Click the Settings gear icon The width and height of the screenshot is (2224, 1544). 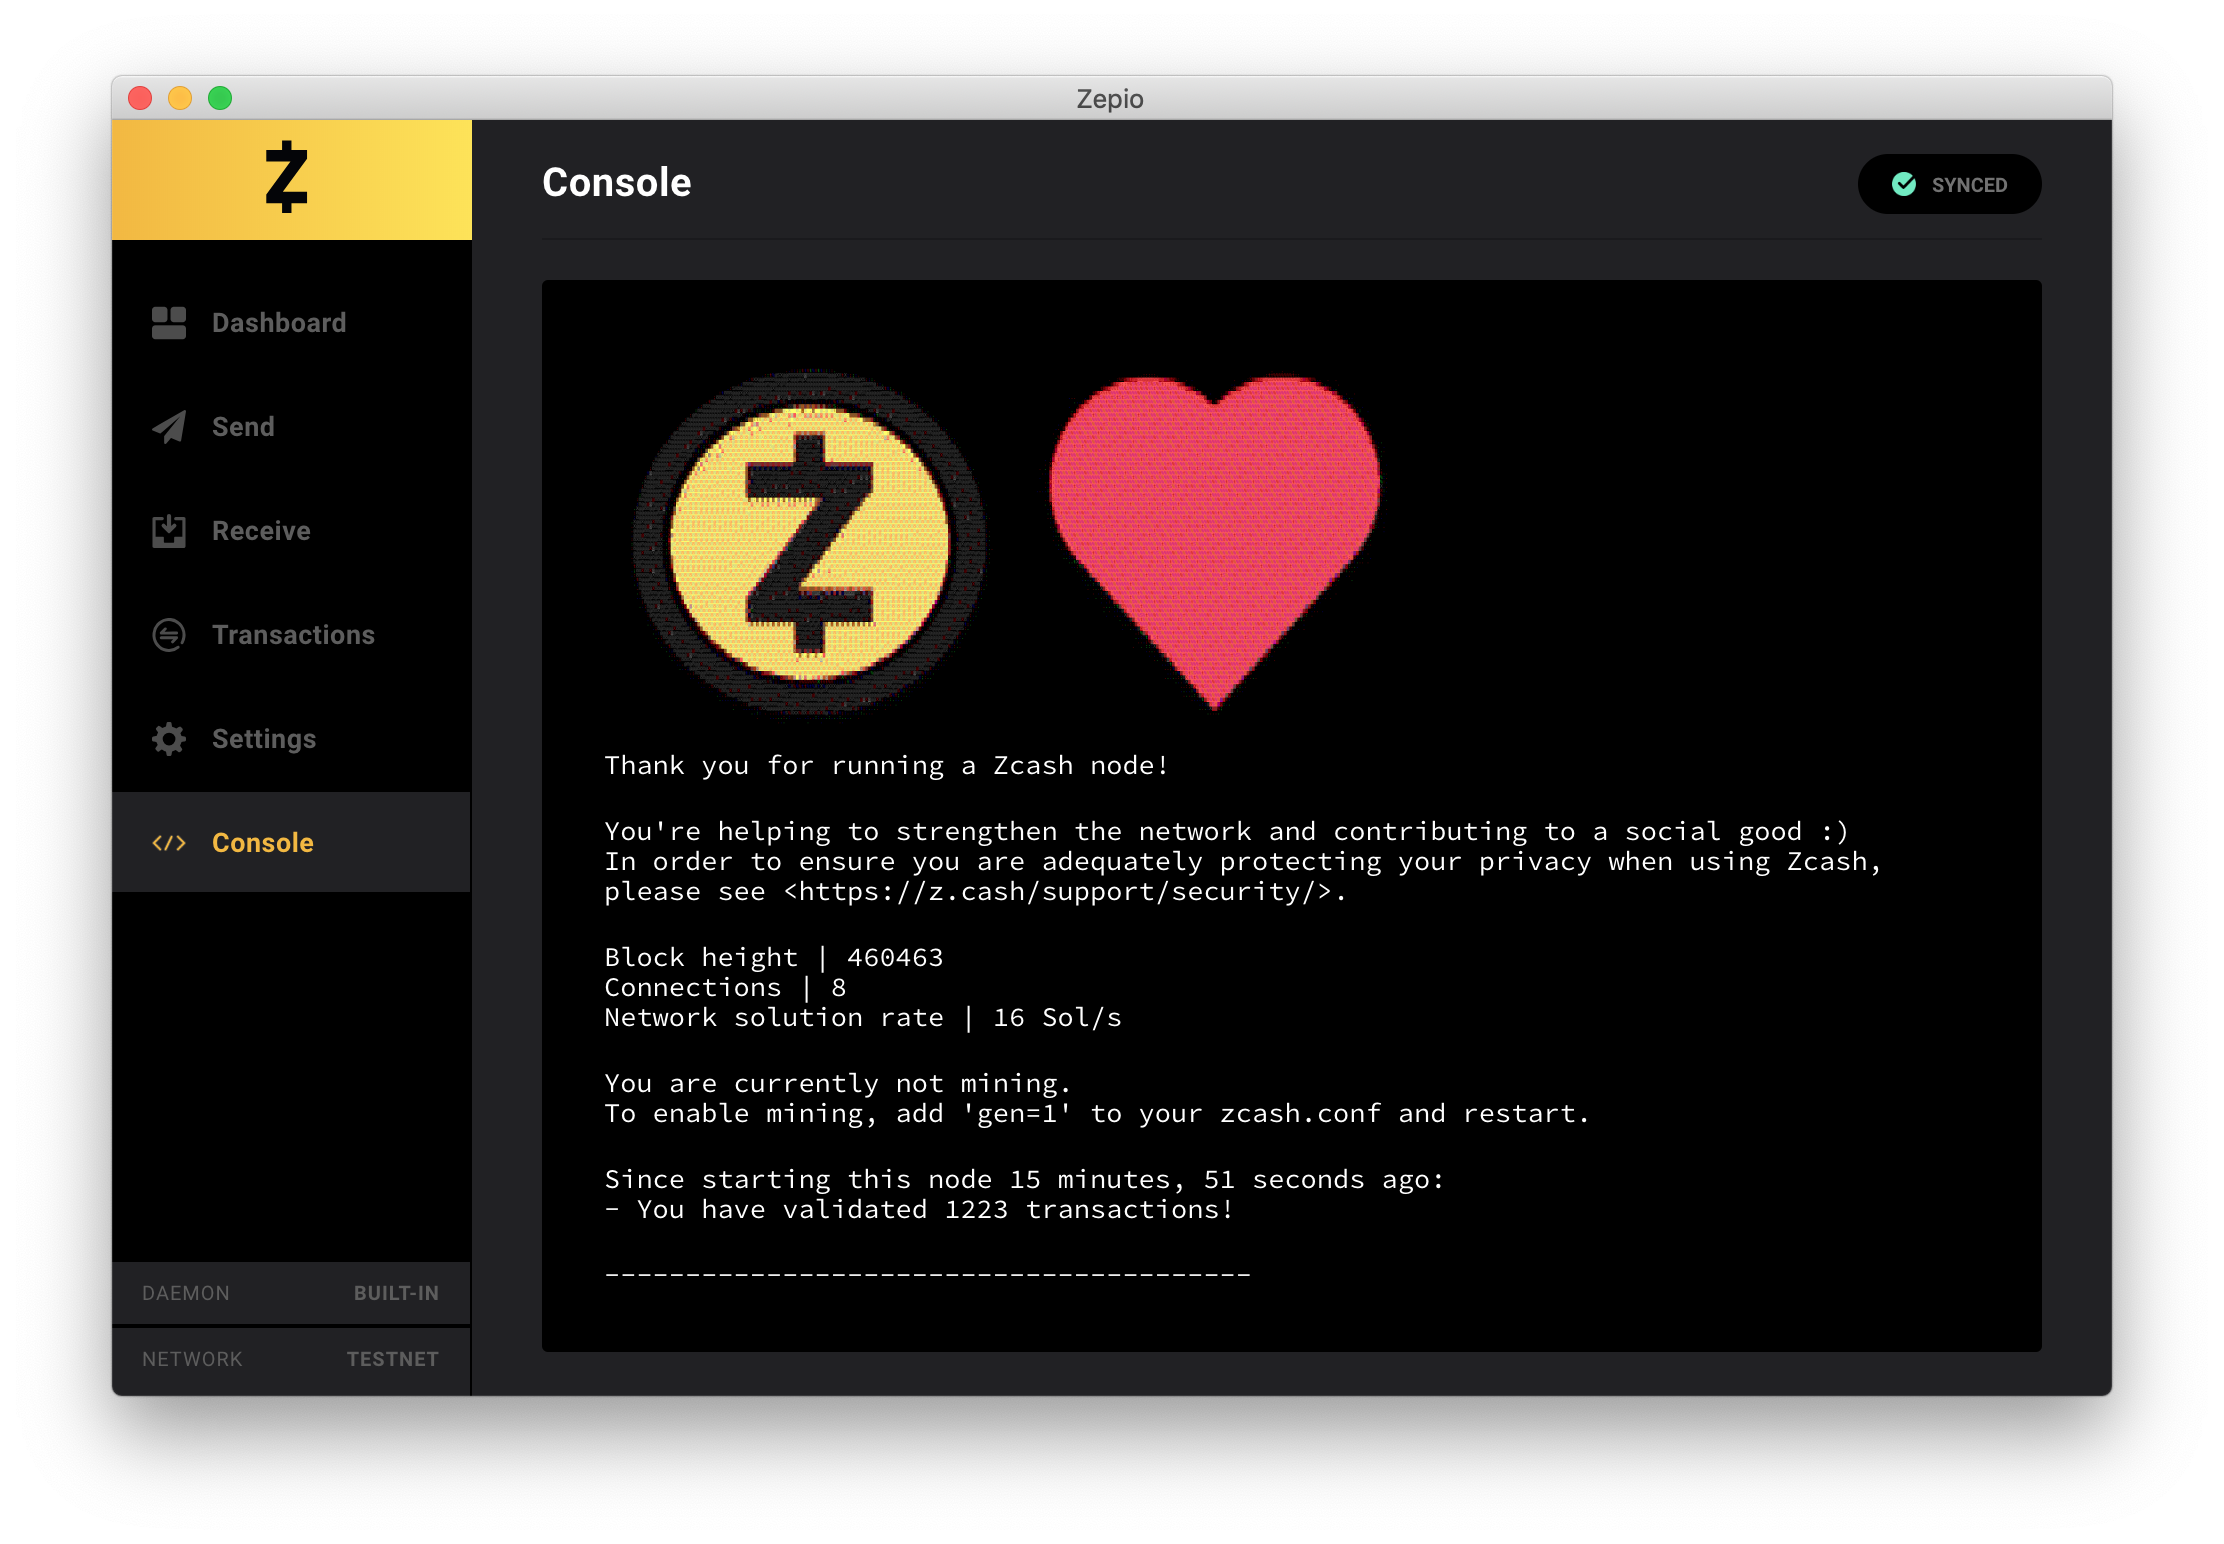tap(168, 739)
